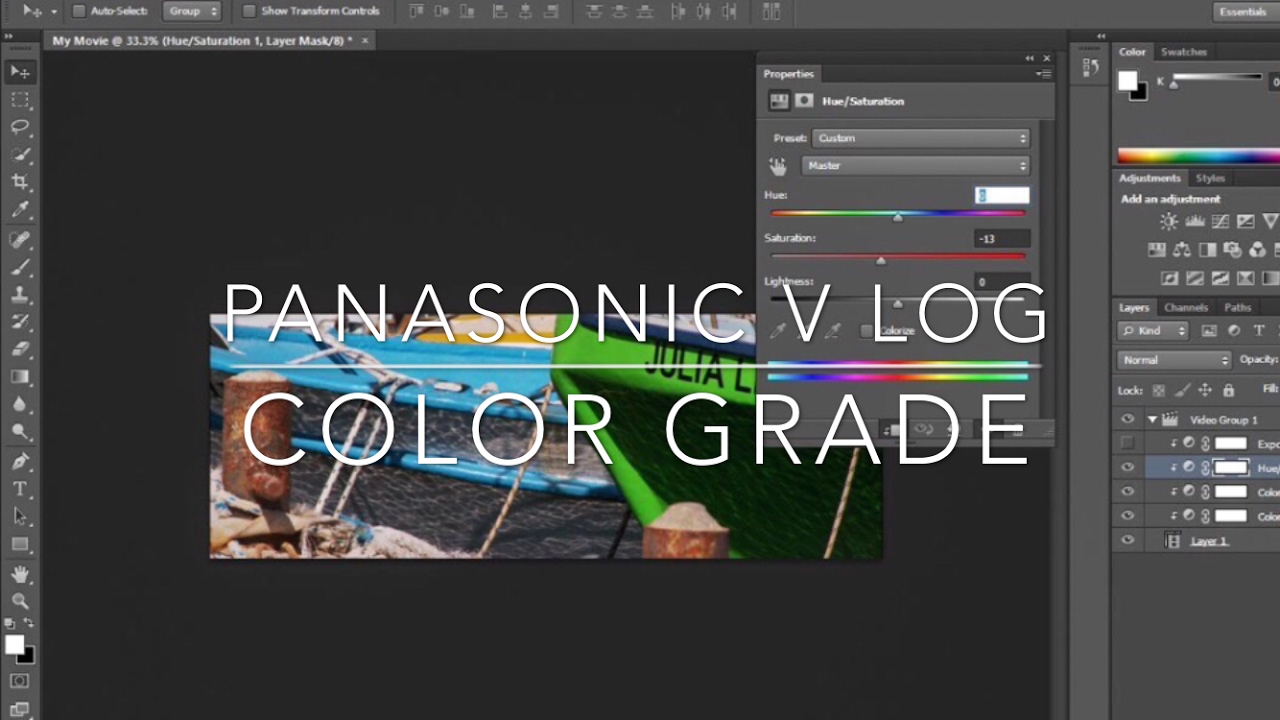Image resolution: width=1280 pixels, height=720 pixels.
Task: Click the mask icon in Properties
Action: pos(804,101)
